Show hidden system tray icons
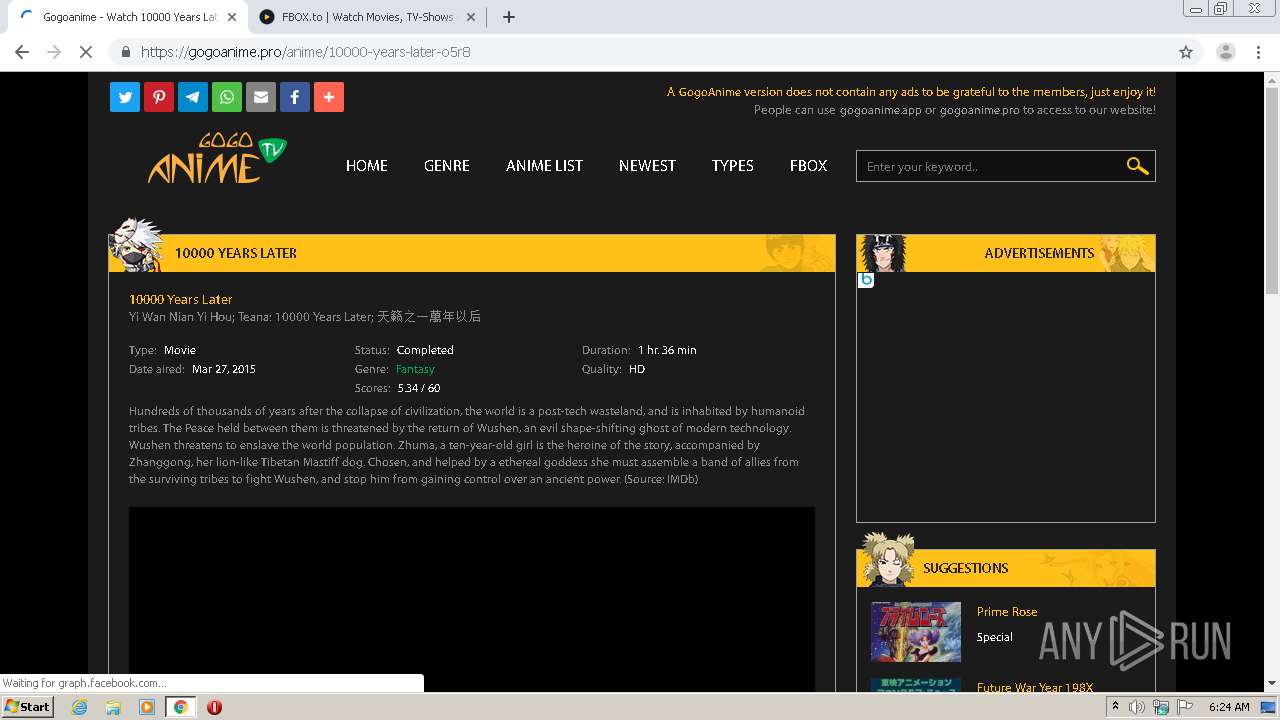 (x=1115, y=707)
